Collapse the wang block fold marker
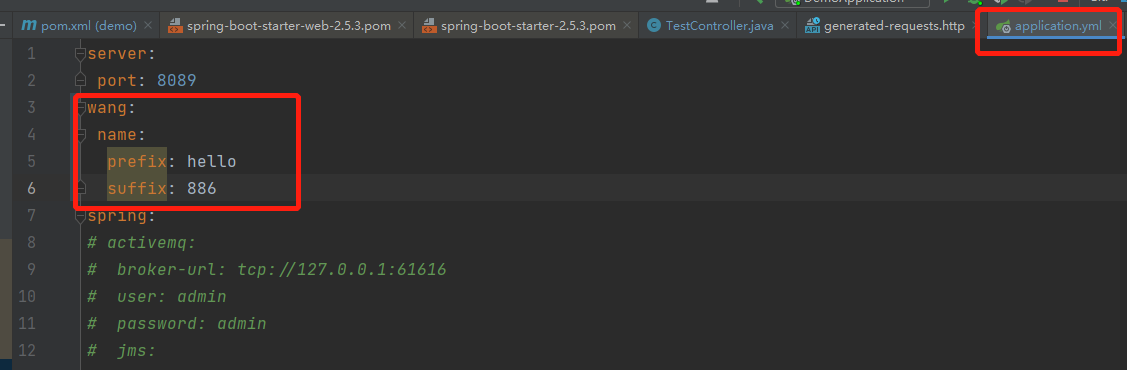The image size is (1127, 370). pyautogui.click(x=81, y=108)
